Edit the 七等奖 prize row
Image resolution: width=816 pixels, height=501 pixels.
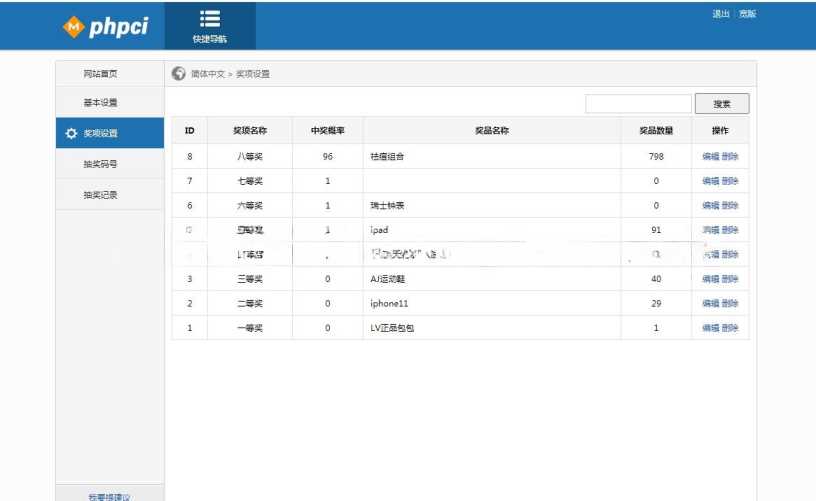point(710,181)
